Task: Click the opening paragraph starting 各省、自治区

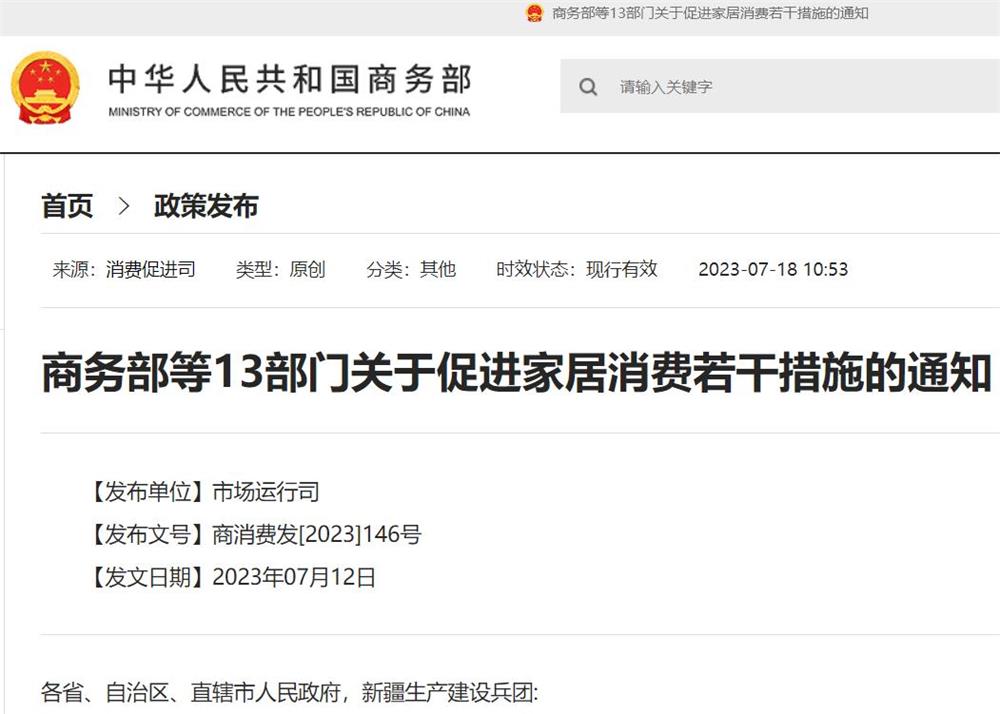Action: (290, 692)
